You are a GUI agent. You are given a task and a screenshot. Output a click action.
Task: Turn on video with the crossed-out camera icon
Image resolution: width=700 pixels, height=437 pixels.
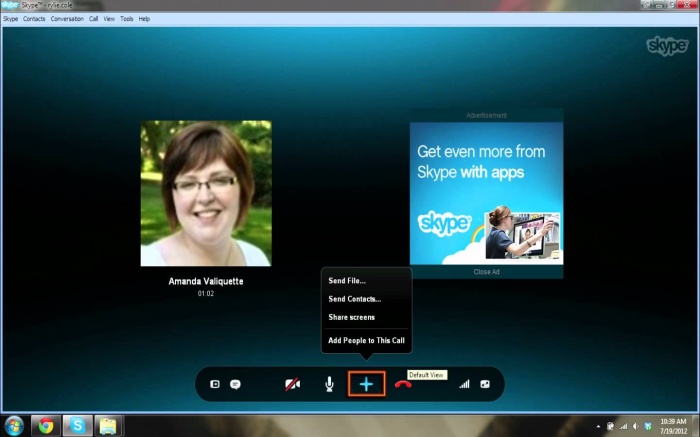[x=292, y=384]
